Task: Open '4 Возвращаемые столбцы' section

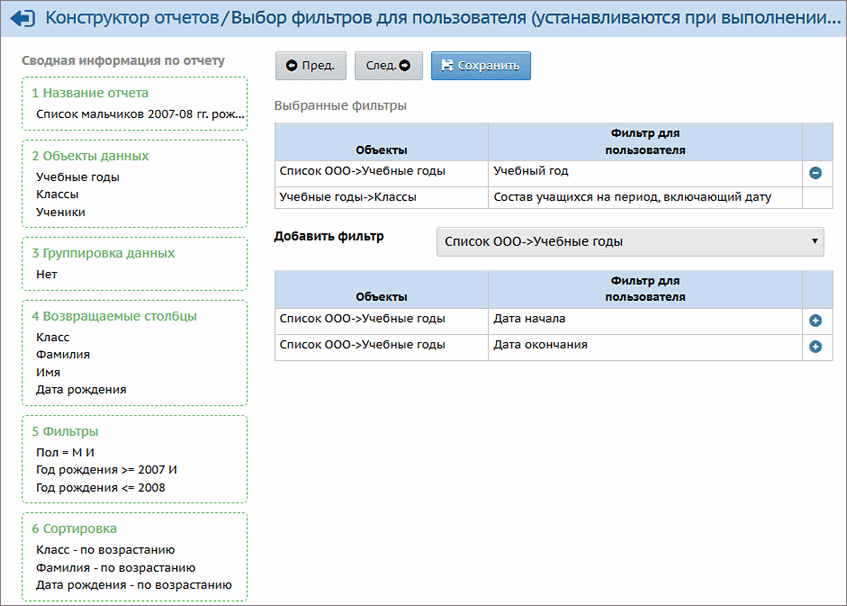Action: (x=113, y=316)
